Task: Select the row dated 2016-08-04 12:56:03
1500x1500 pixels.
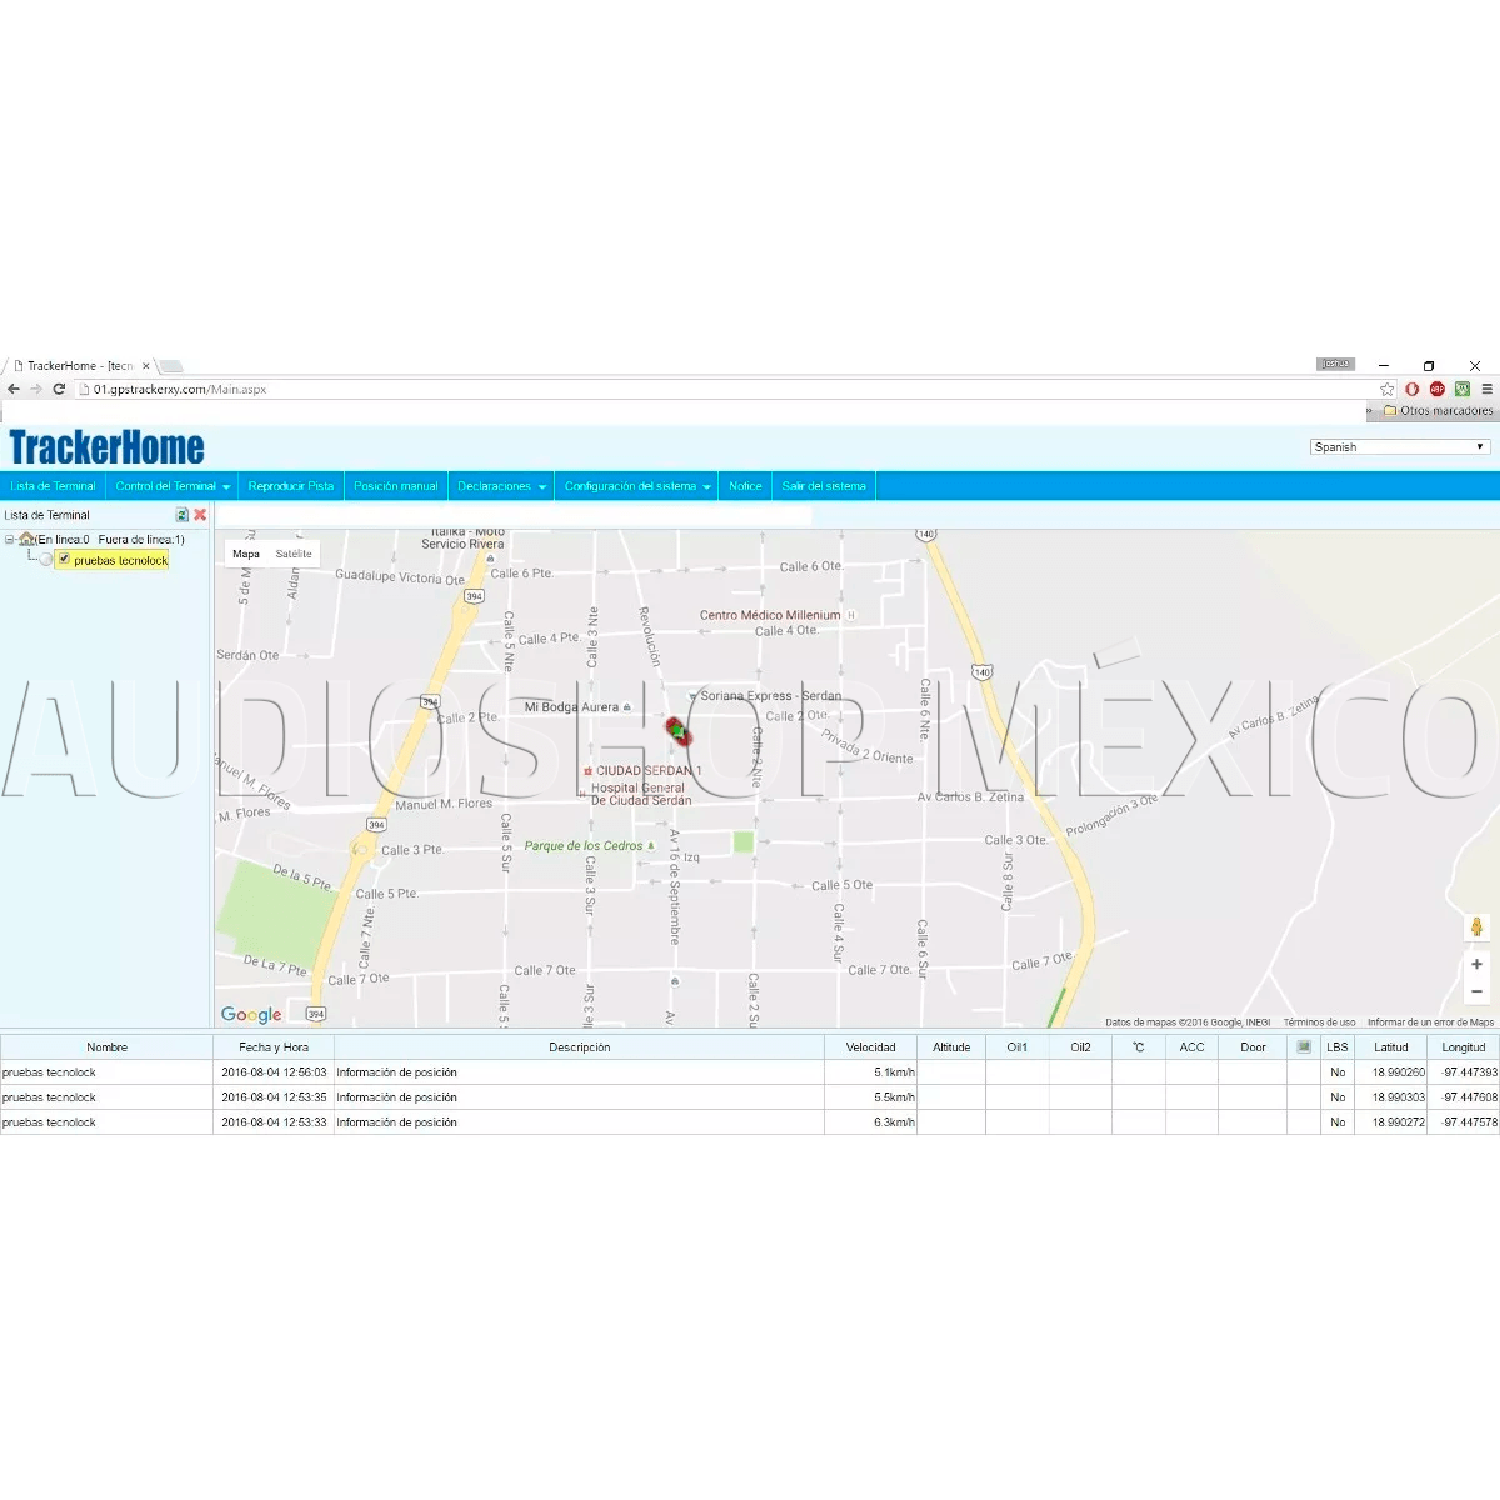Action: point(750,1072)
